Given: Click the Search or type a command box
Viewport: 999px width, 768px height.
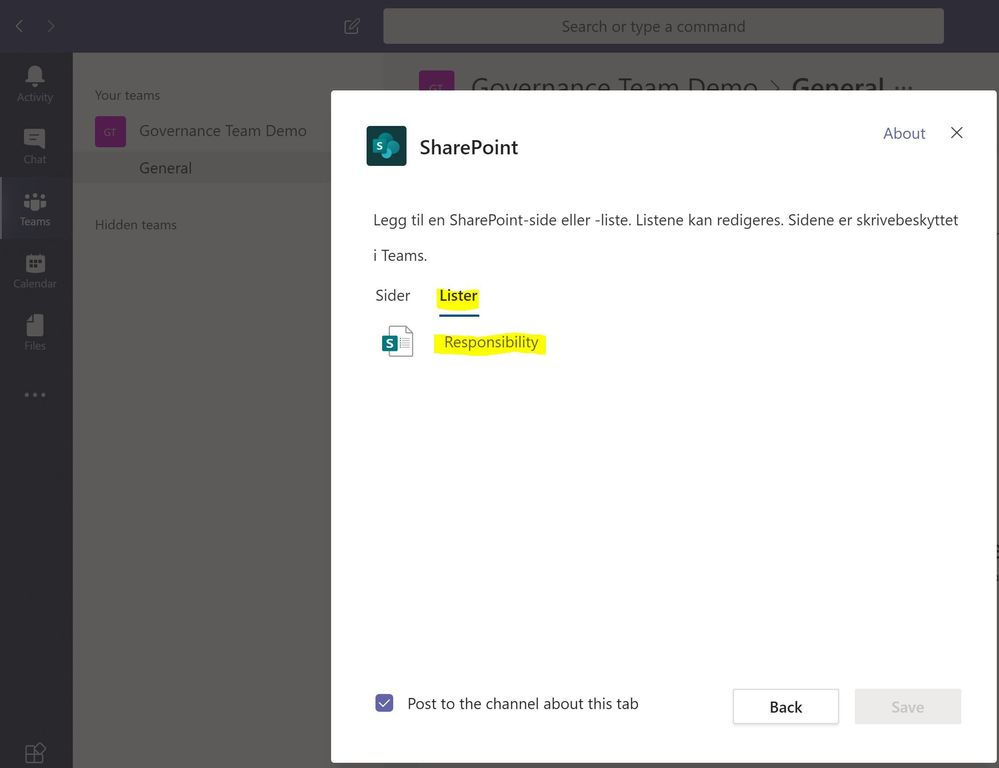Looking at the screenshot, I should coord(663,26).
